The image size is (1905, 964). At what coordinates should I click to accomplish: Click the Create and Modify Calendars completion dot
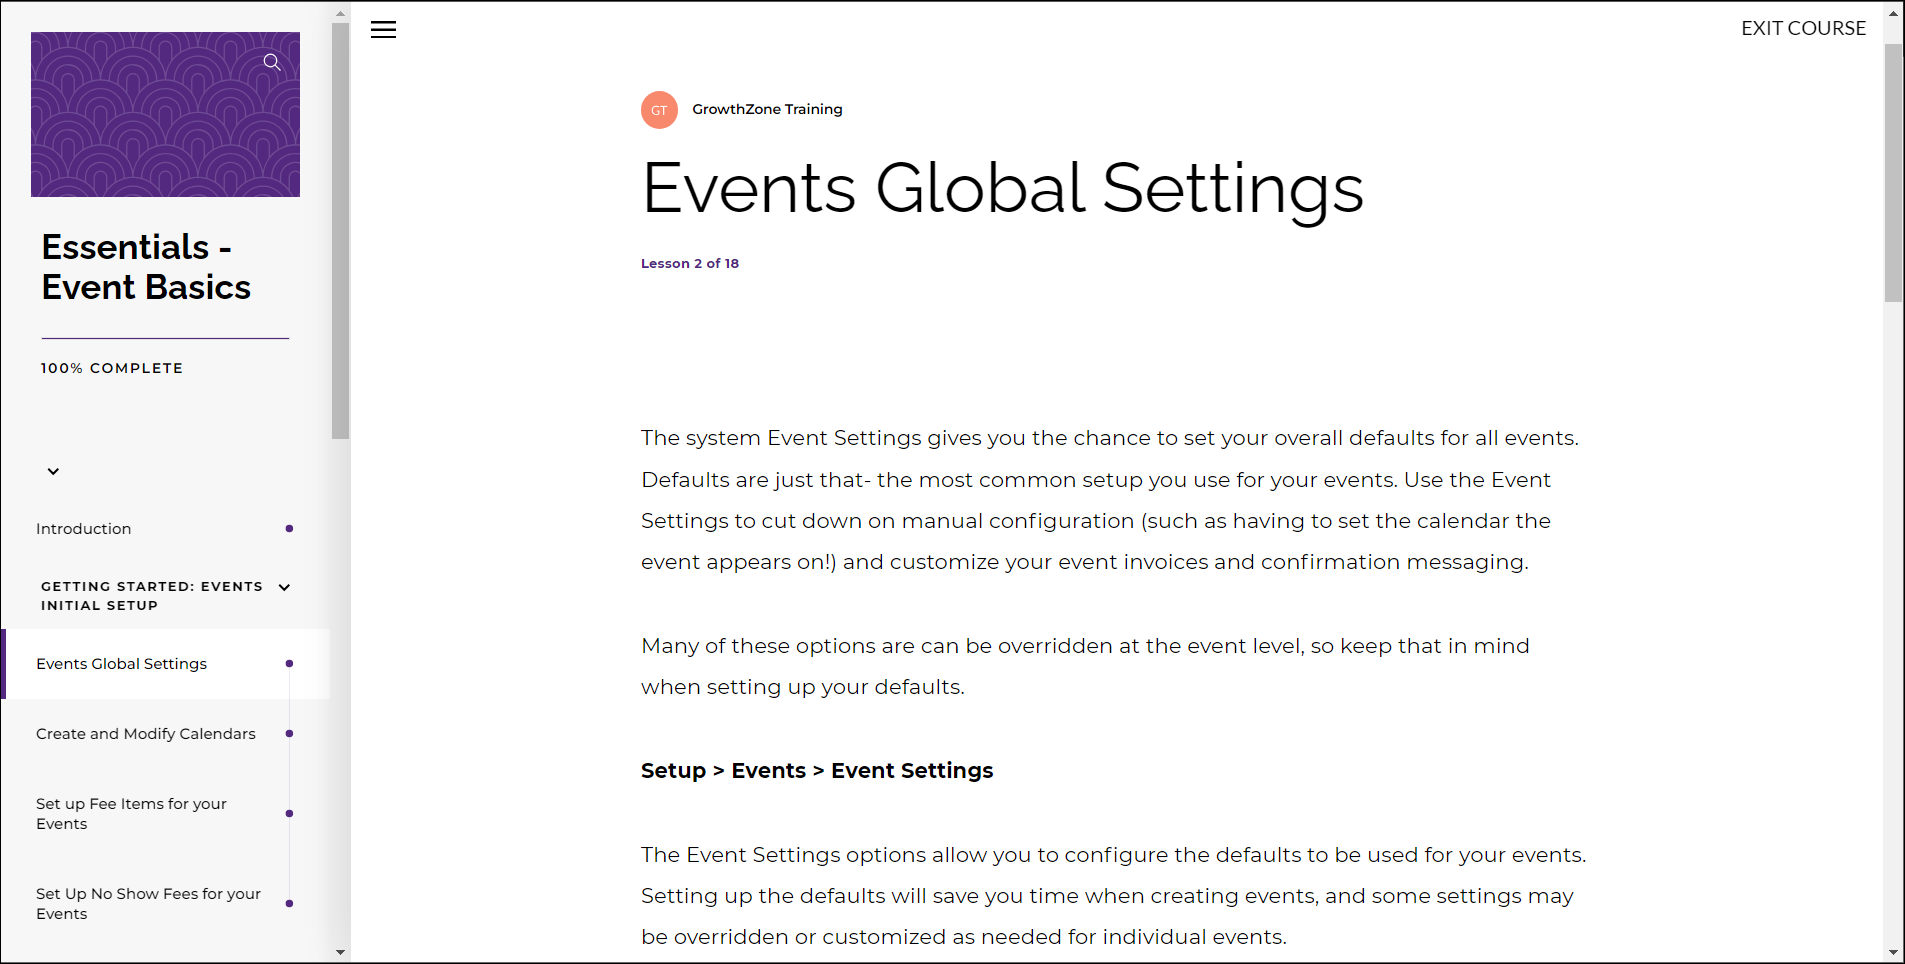tap(289, 734)
